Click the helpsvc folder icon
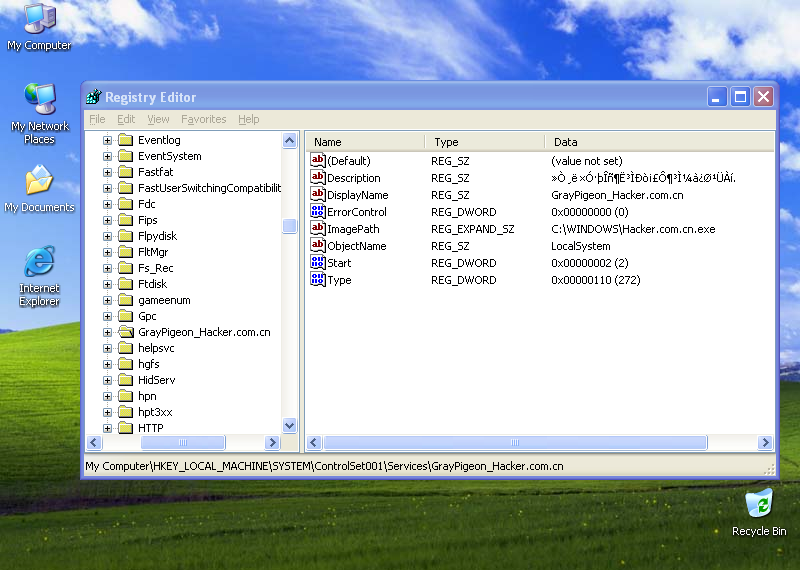The image size is (800, 570). (x=126, y=348)
